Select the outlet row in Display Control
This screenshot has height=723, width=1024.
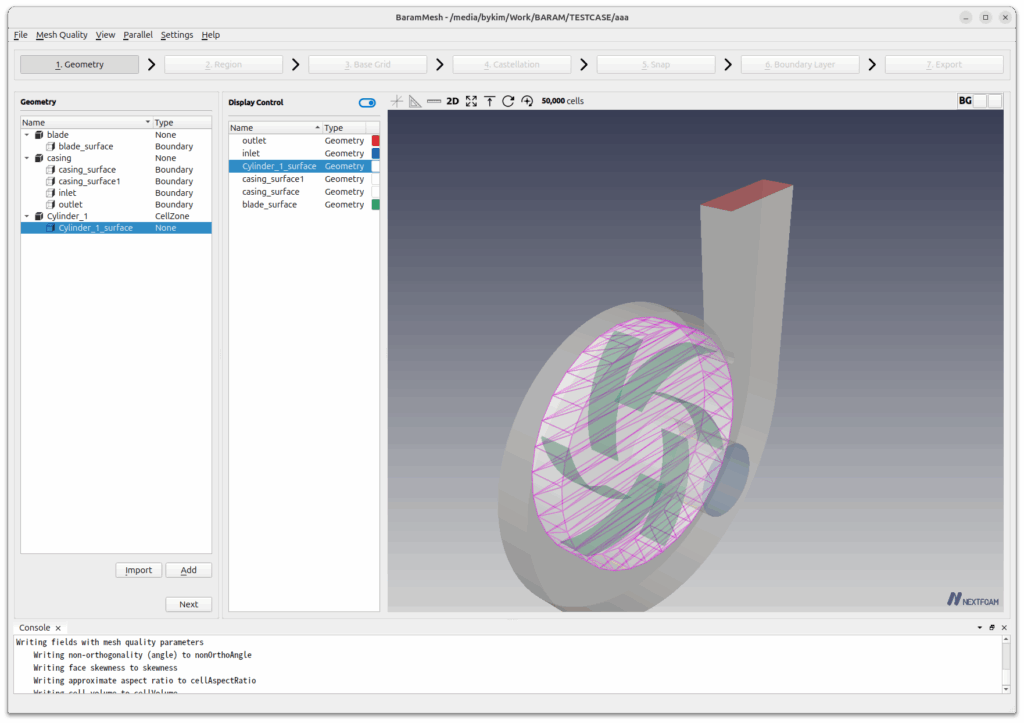304,141
